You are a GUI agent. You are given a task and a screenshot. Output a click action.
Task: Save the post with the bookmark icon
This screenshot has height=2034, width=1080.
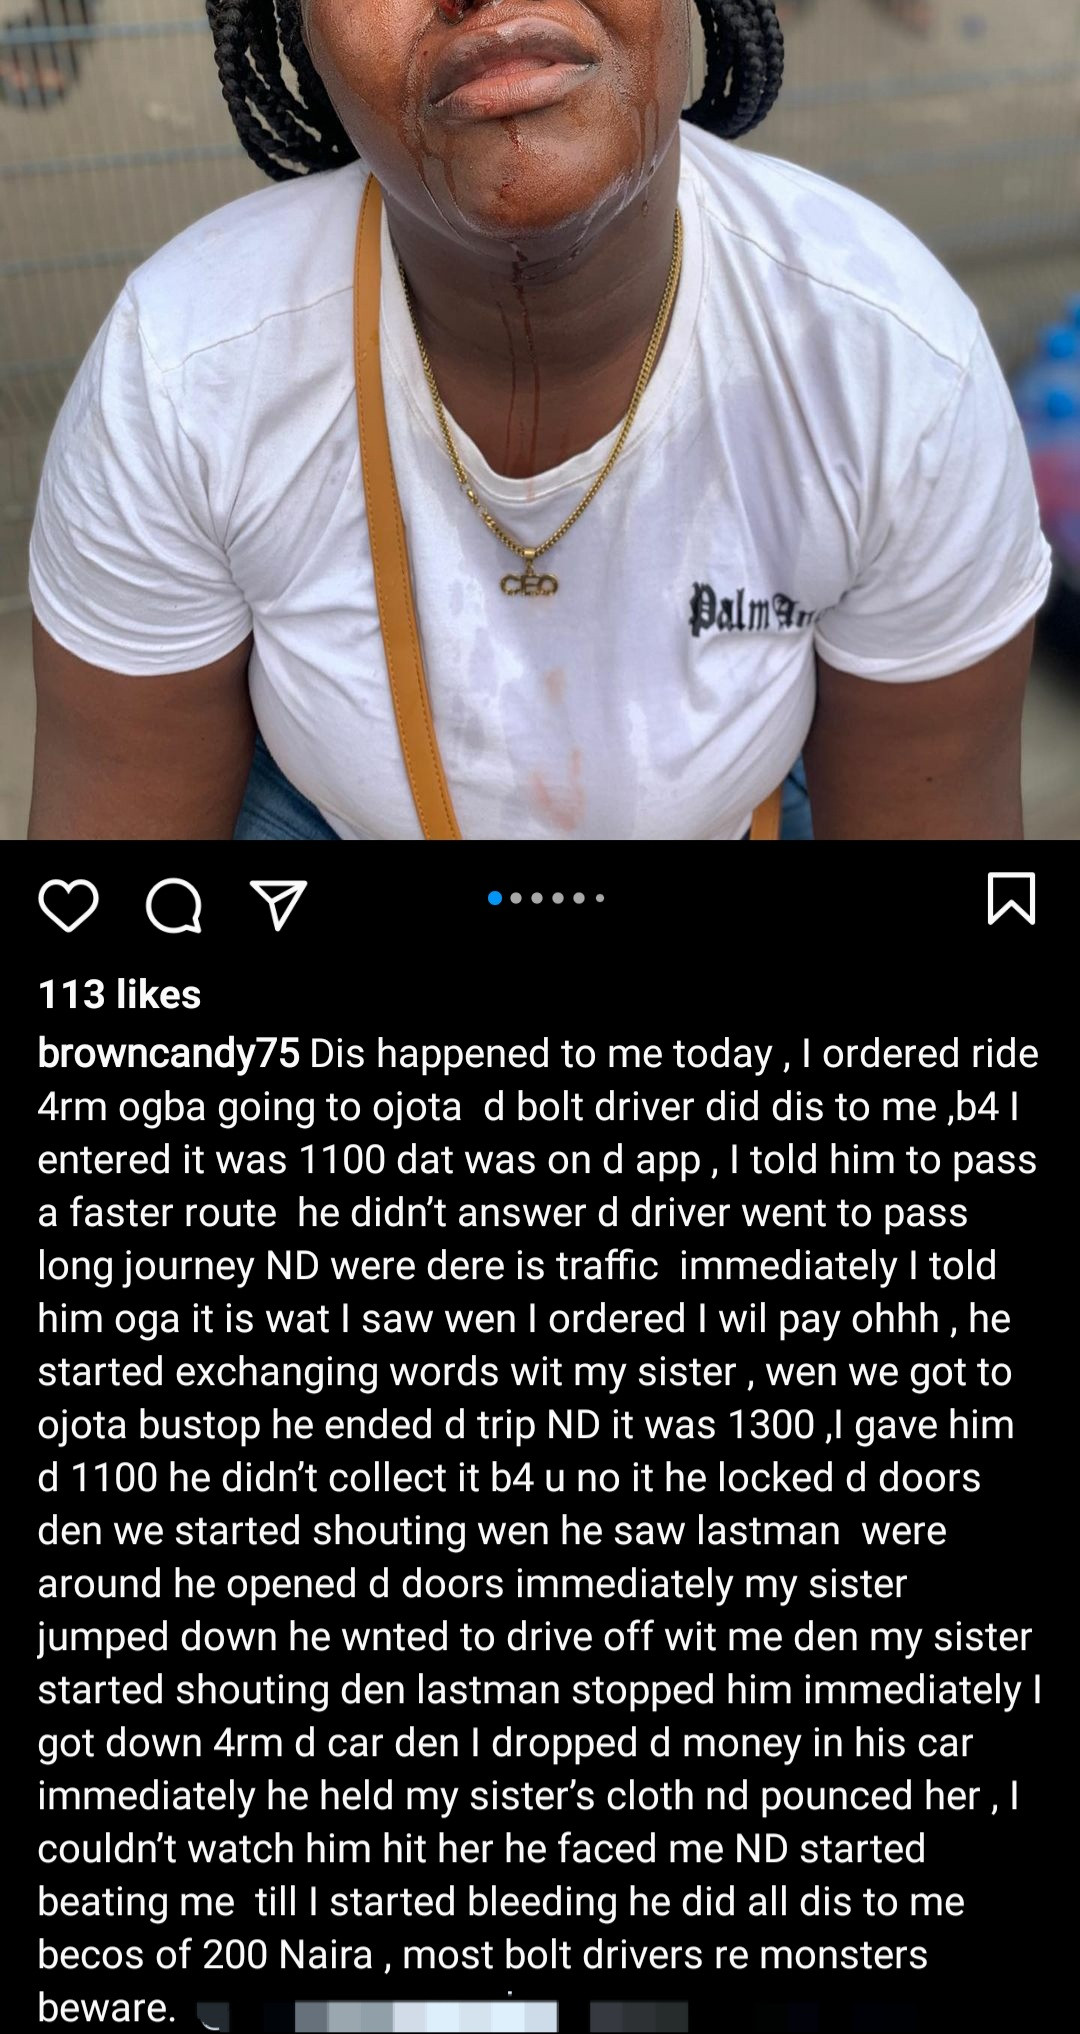point(1011,898)
